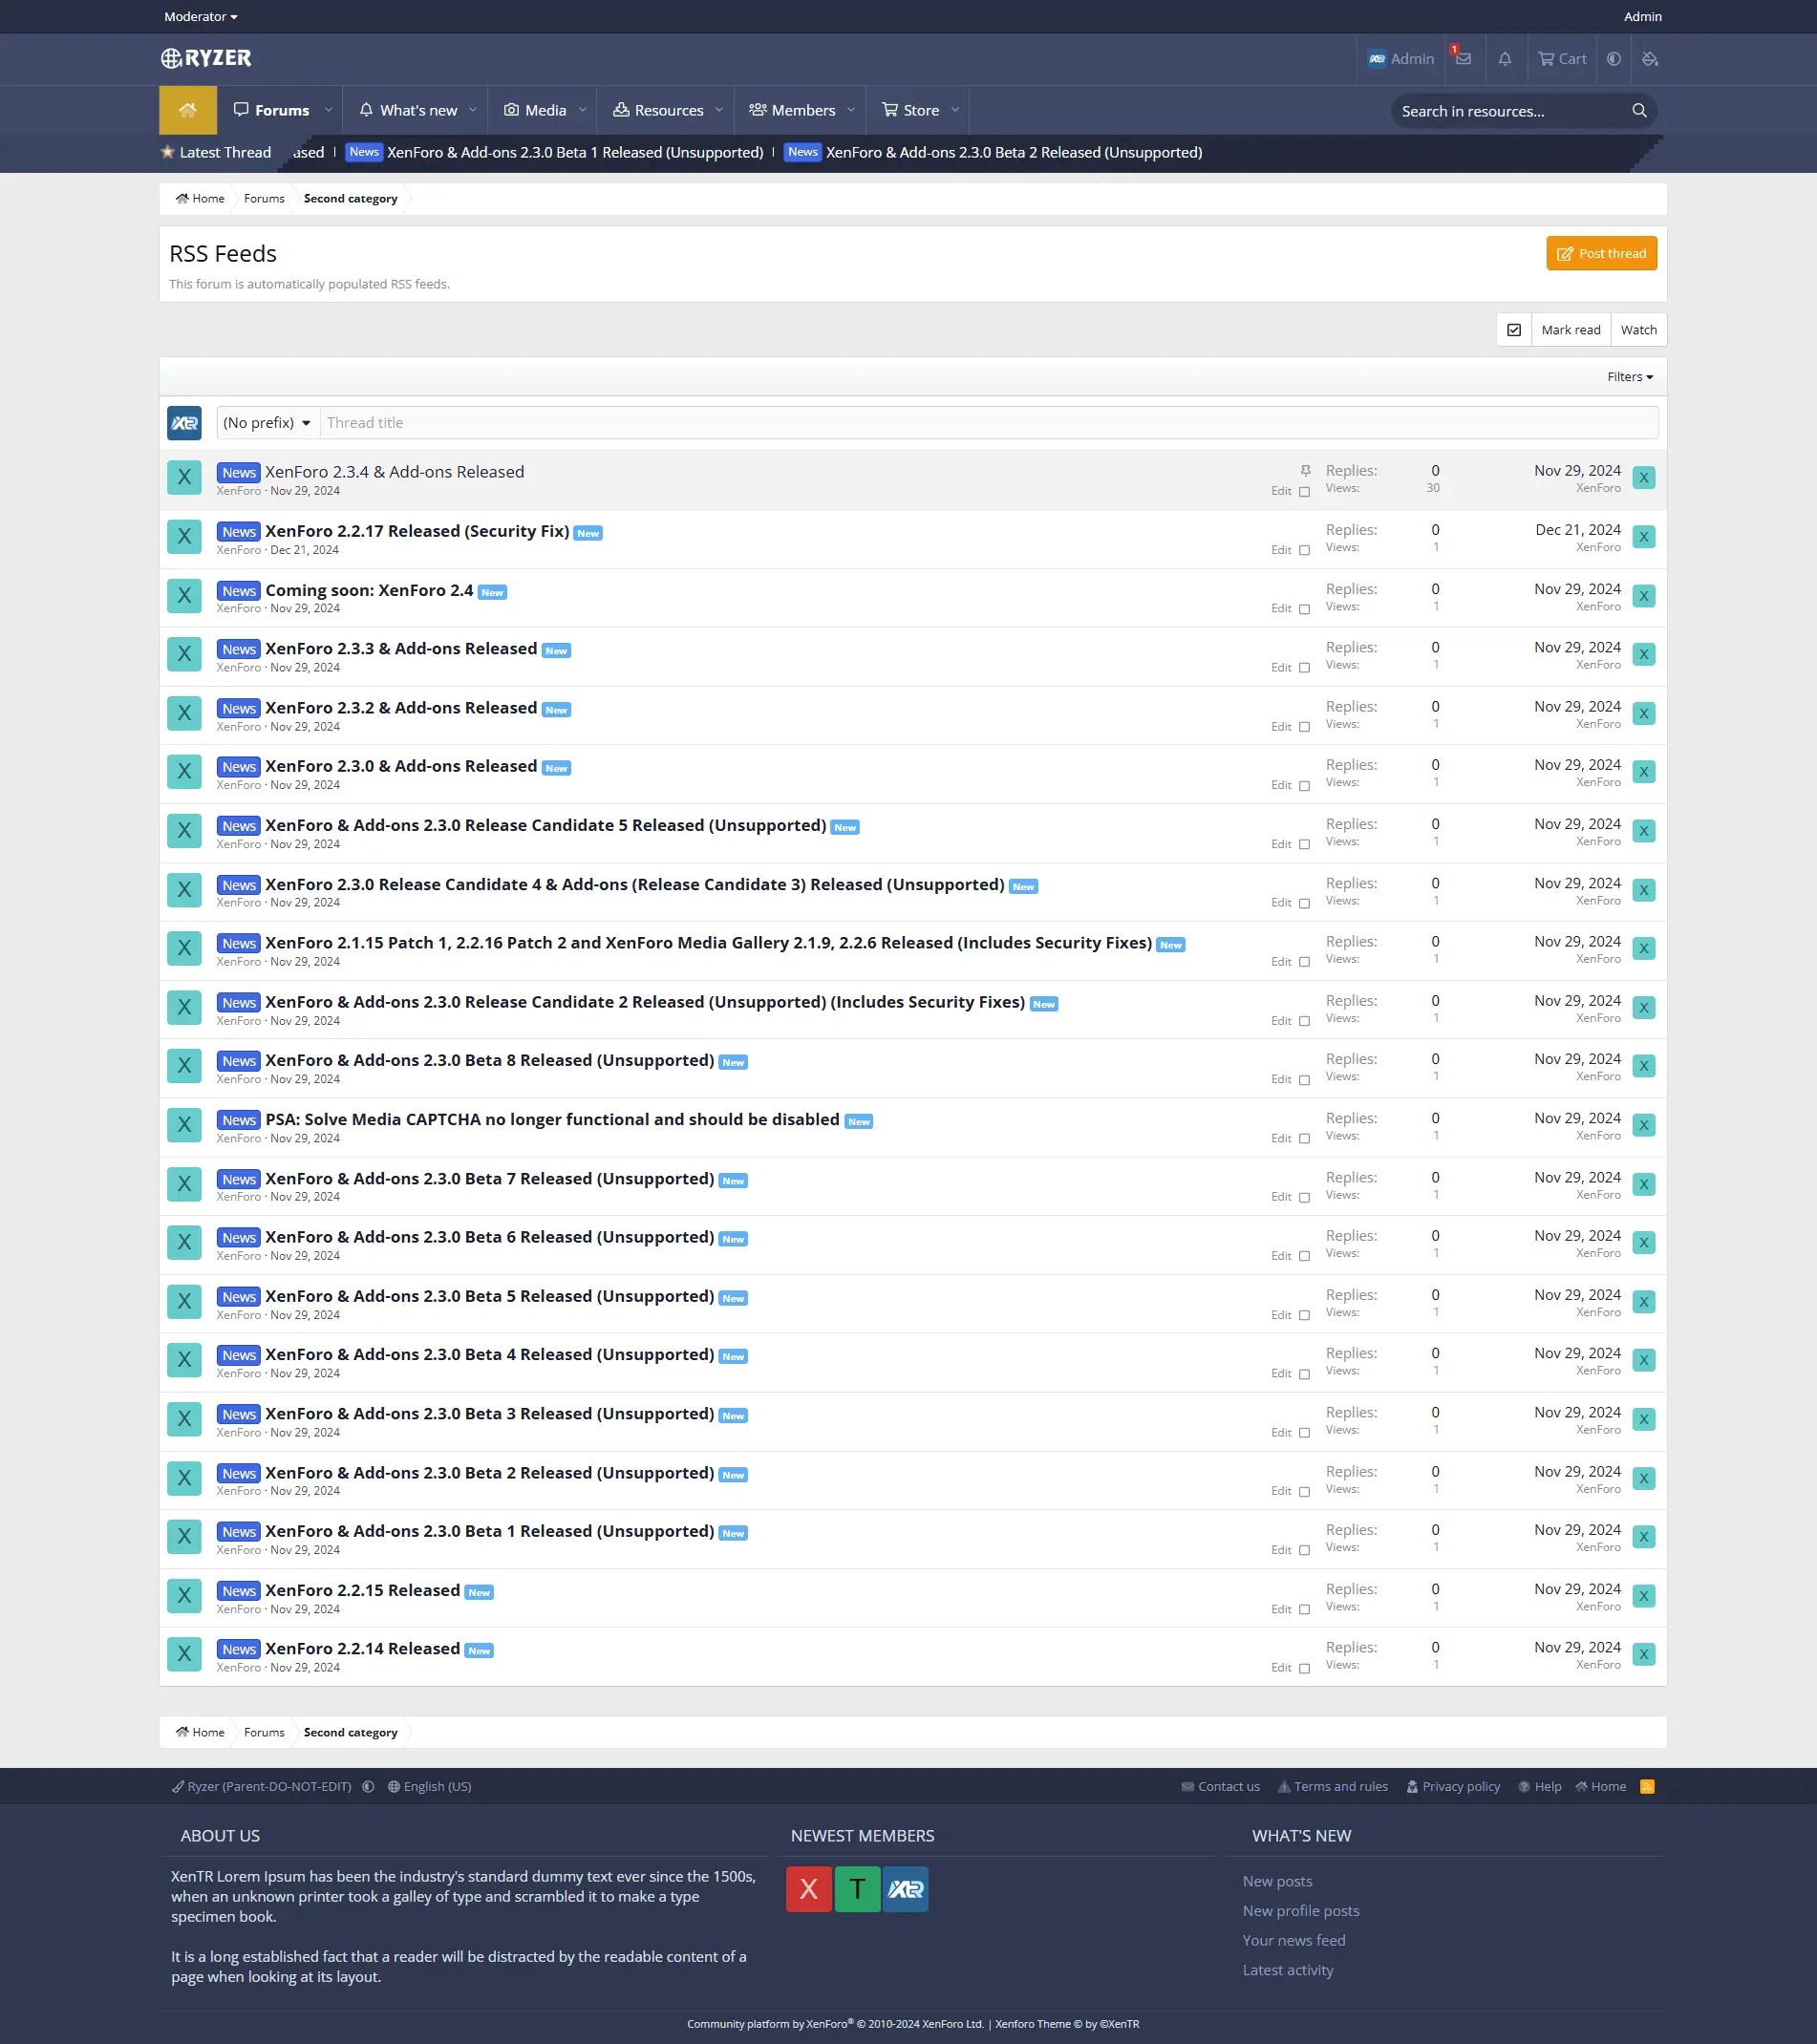Open the Contact us footer link
This screenshot has height=2044, width=1817.
click(1220, 1787)
